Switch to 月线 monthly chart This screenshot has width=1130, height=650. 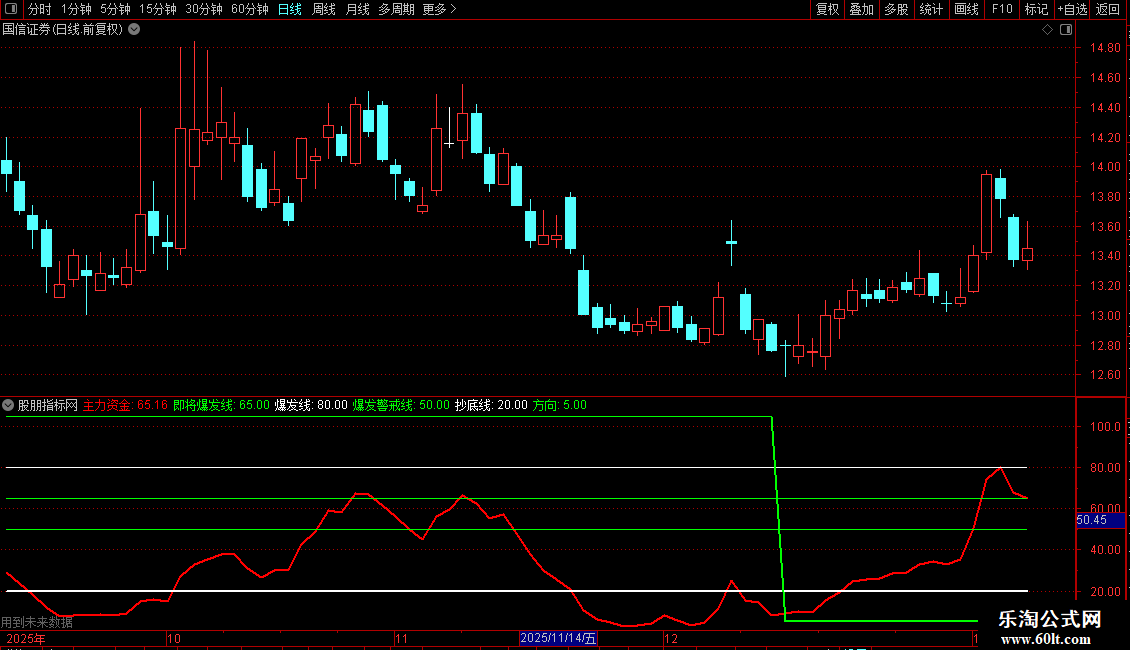tap(357, 9)
